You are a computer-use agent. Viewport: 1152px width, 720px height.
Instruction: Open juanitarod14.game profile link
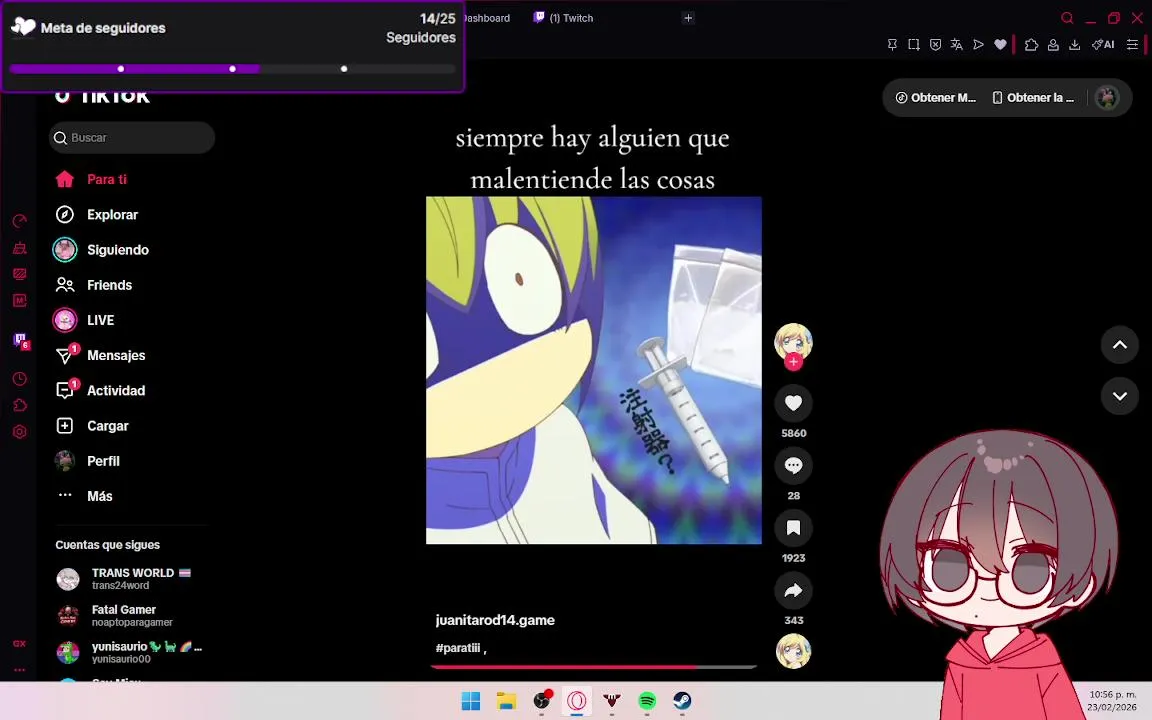(x=495, y=620)
